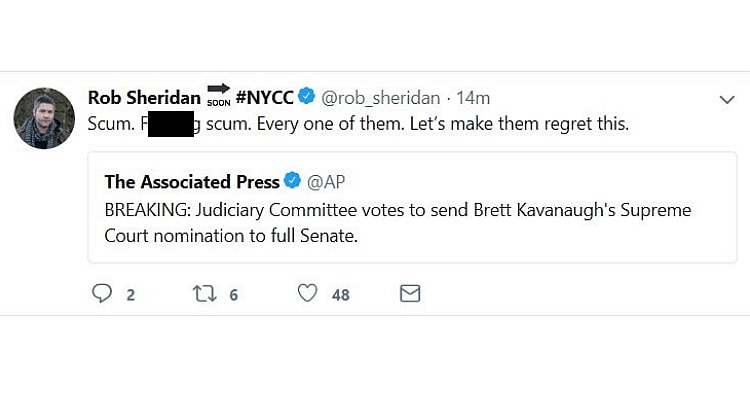Click Rob Sheridan's blue verified badge
750x400 pixels.
point(306,97)
